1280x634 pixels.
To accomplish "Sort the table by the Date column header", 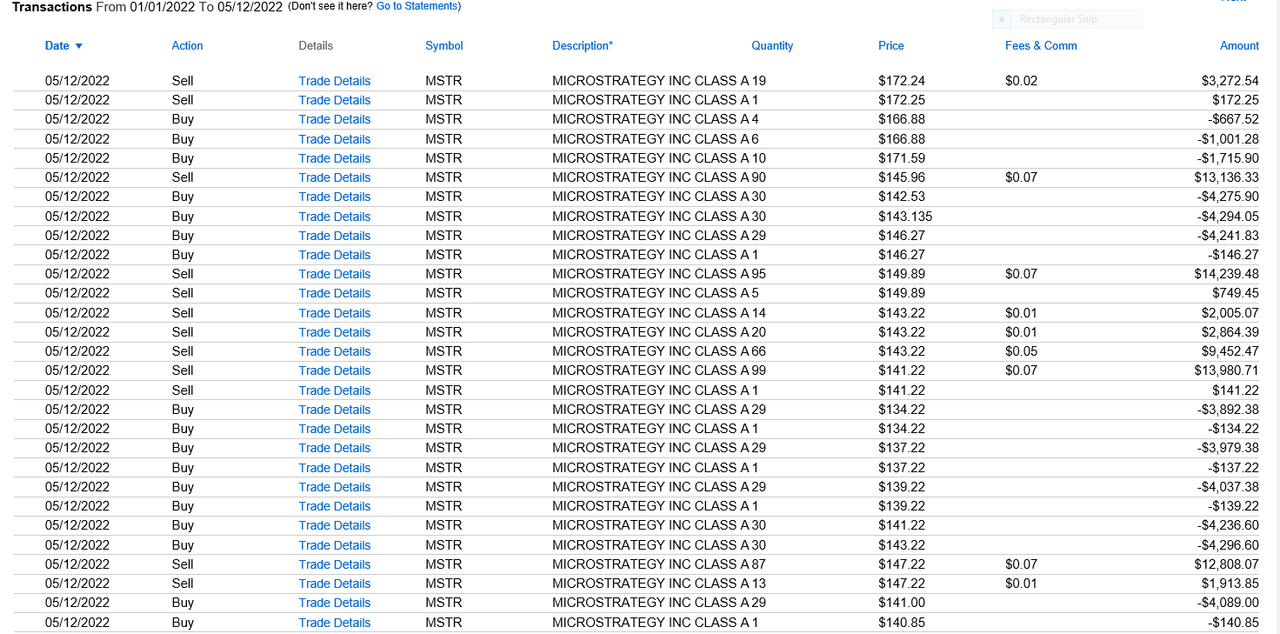I will tap(57, 46).
